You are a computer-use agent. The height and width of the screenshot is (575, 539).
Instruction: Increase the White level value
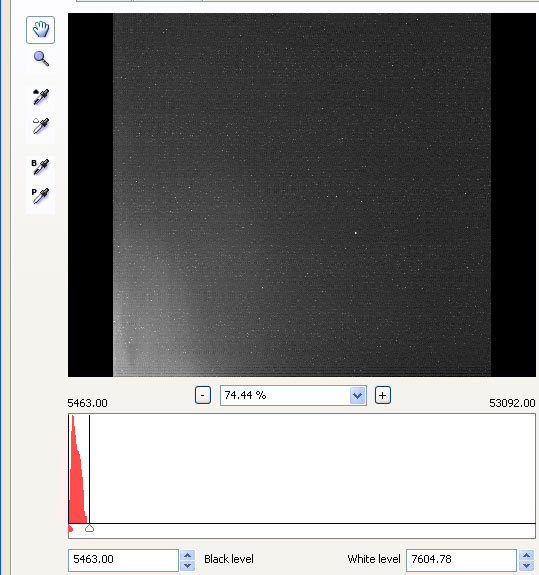[x=526, y=555]
